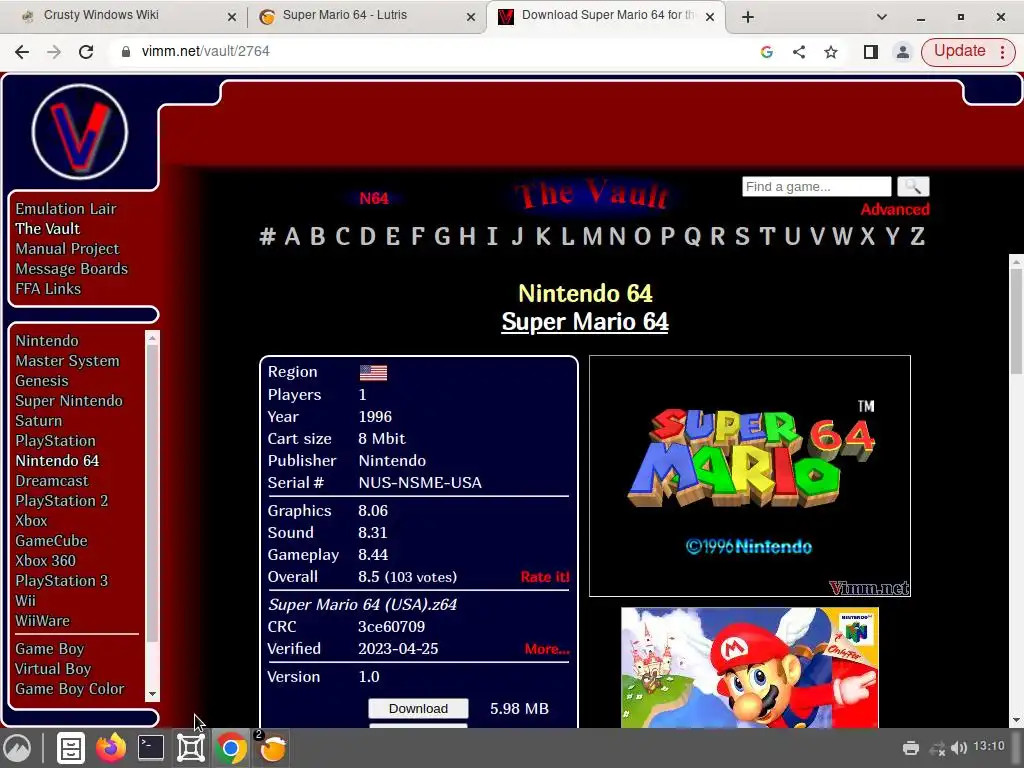Screen dimensions: 1024x768
Task: Click the magnifier search button in The Vault
Action: pos(913,187)
